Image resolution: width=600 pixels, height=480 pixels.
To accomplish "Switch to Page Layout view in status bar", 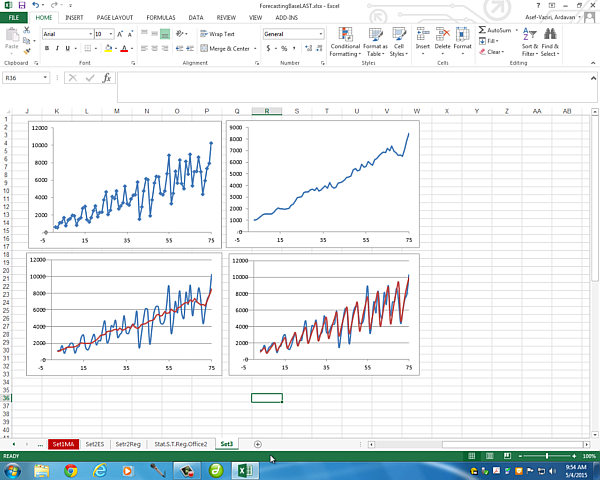I will pos(489,456).
